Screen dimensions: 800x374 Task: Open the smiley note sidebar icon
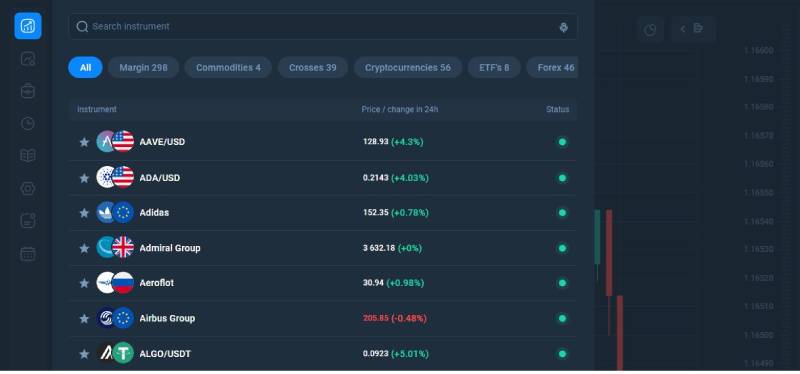pos(28,221)
